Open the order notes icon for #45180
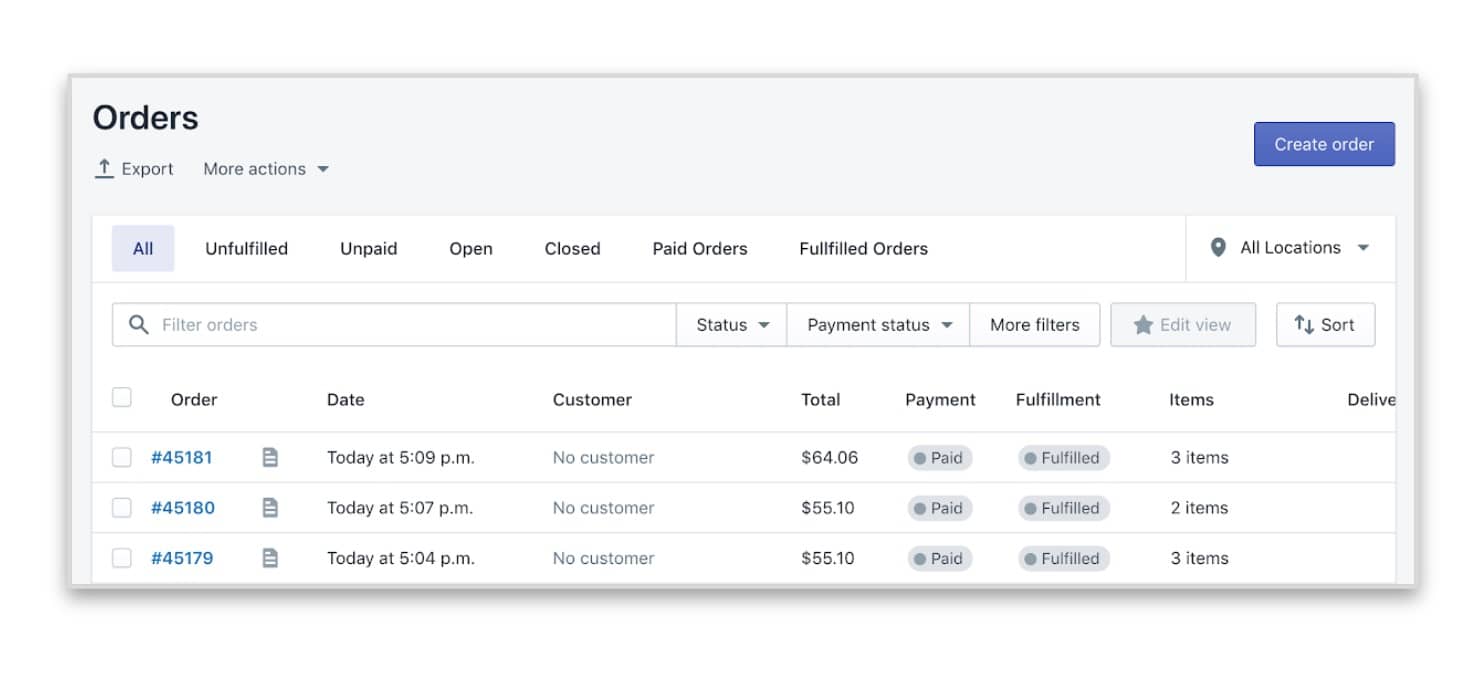 coord(269,507)
